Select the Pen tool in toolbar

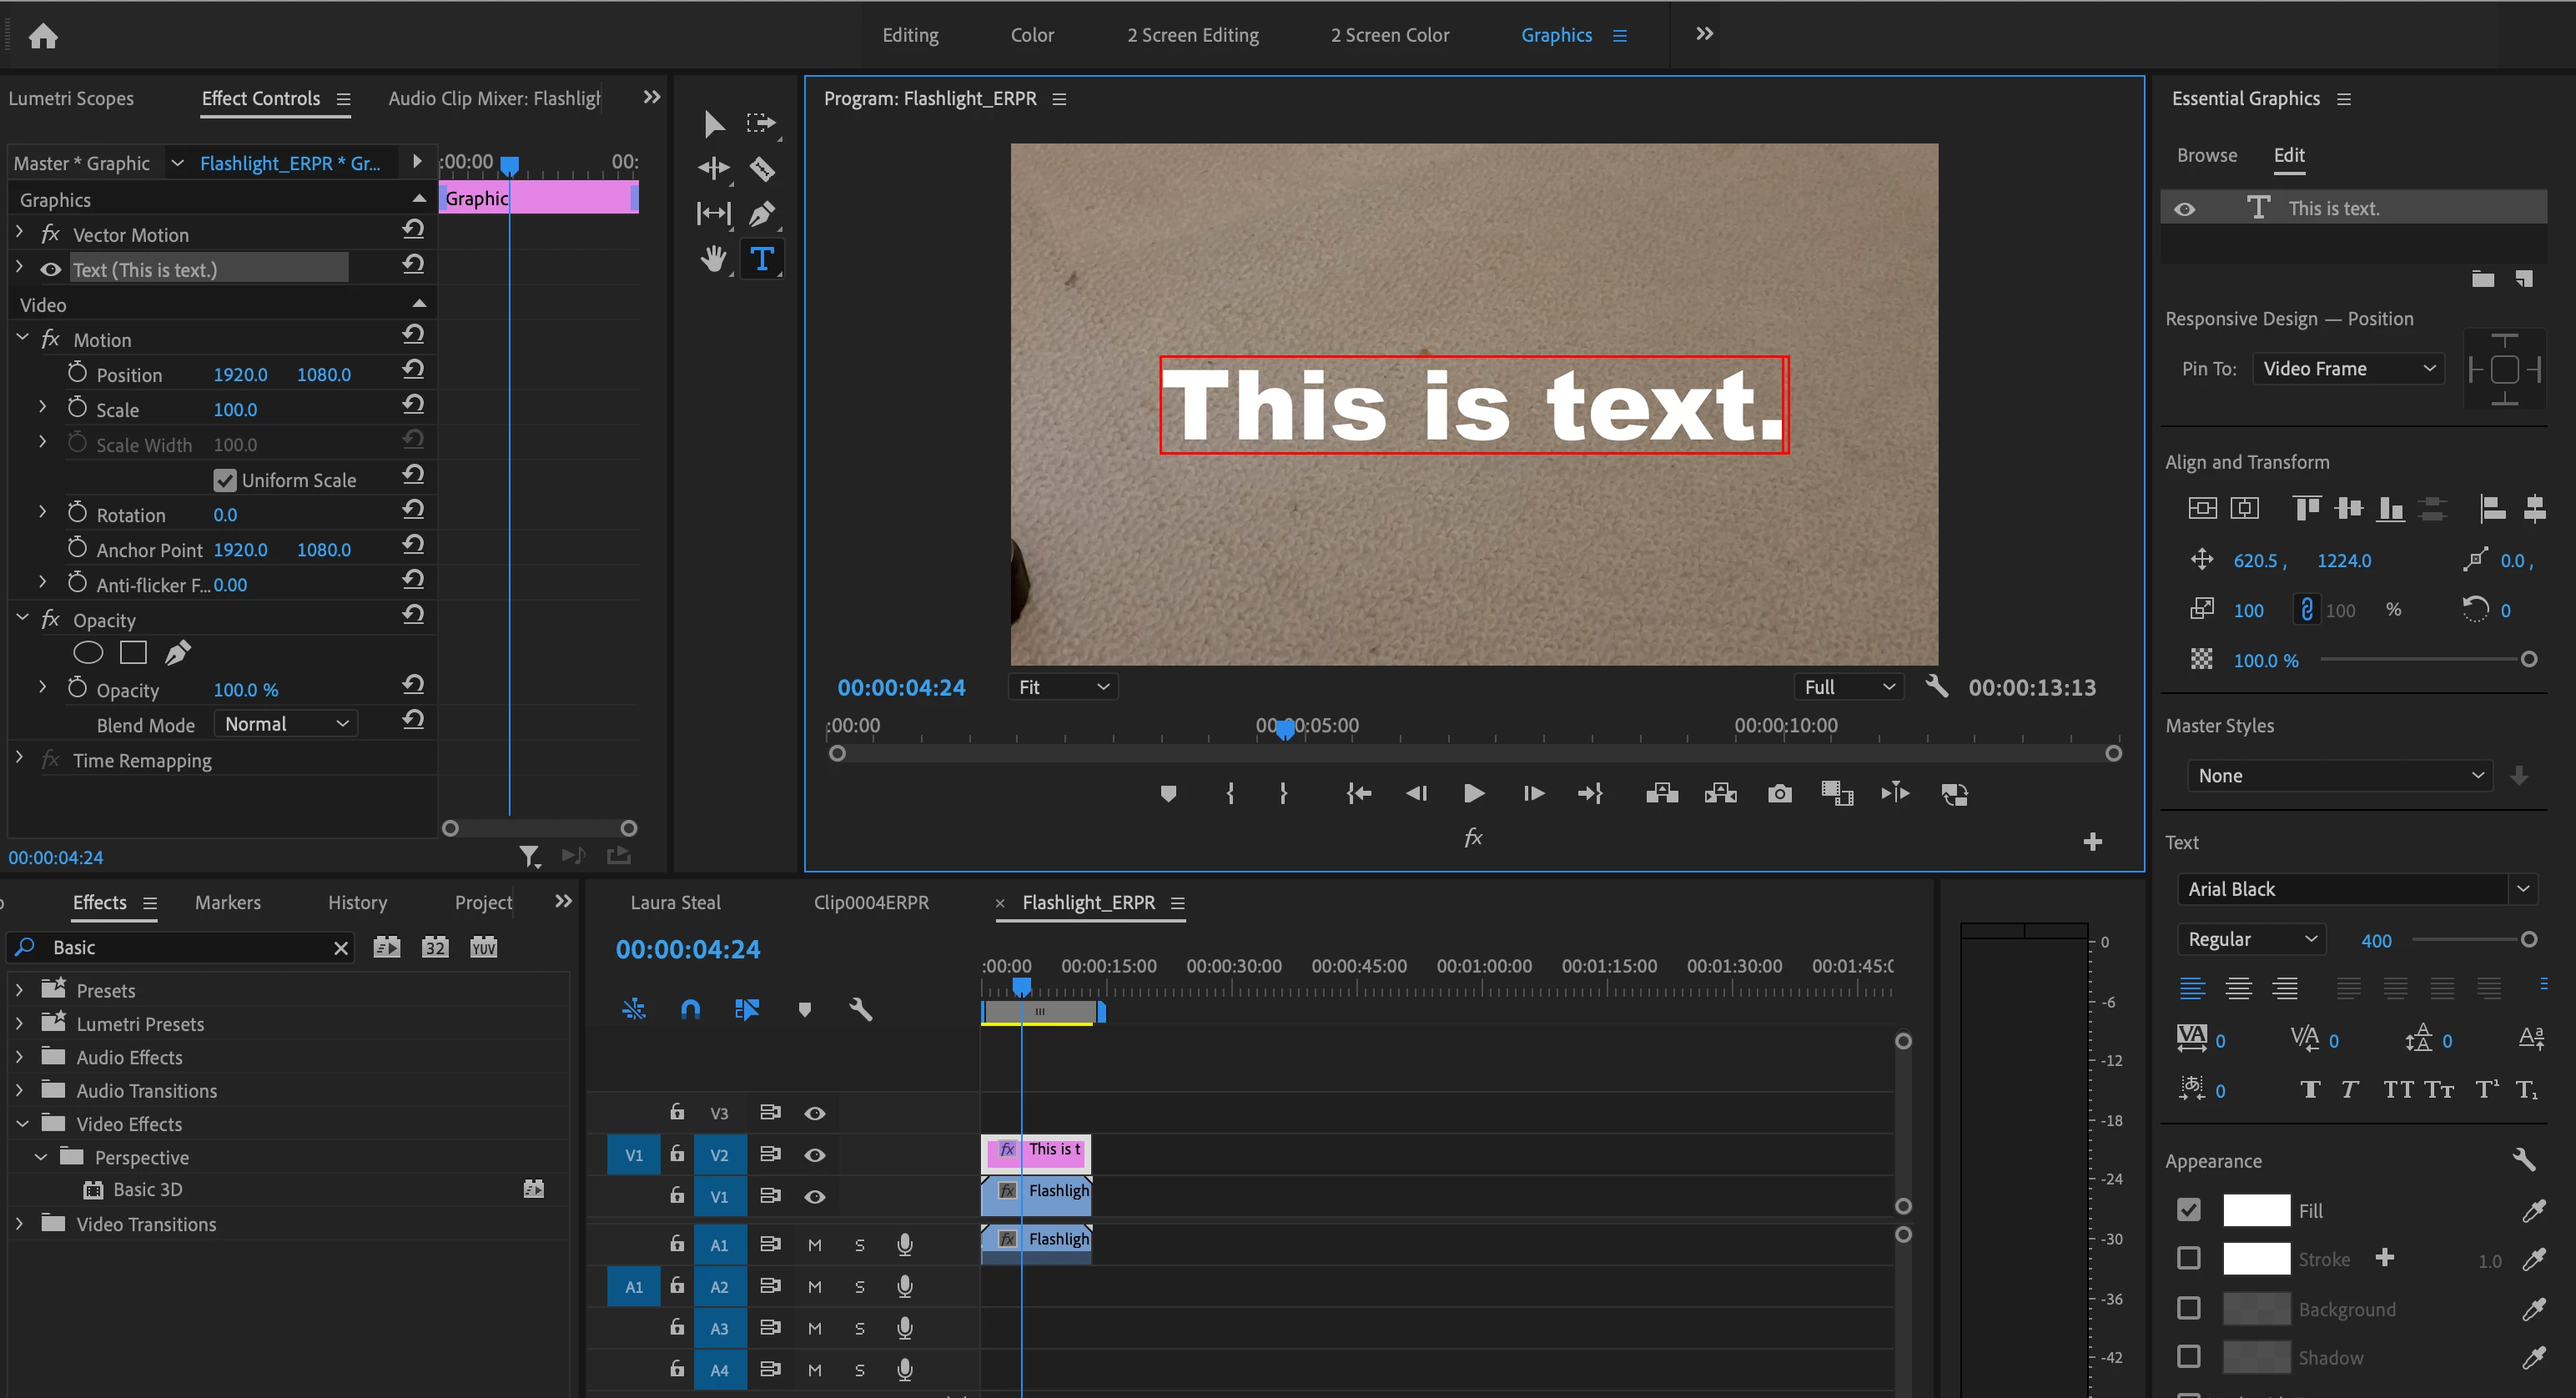pos(762,213)
